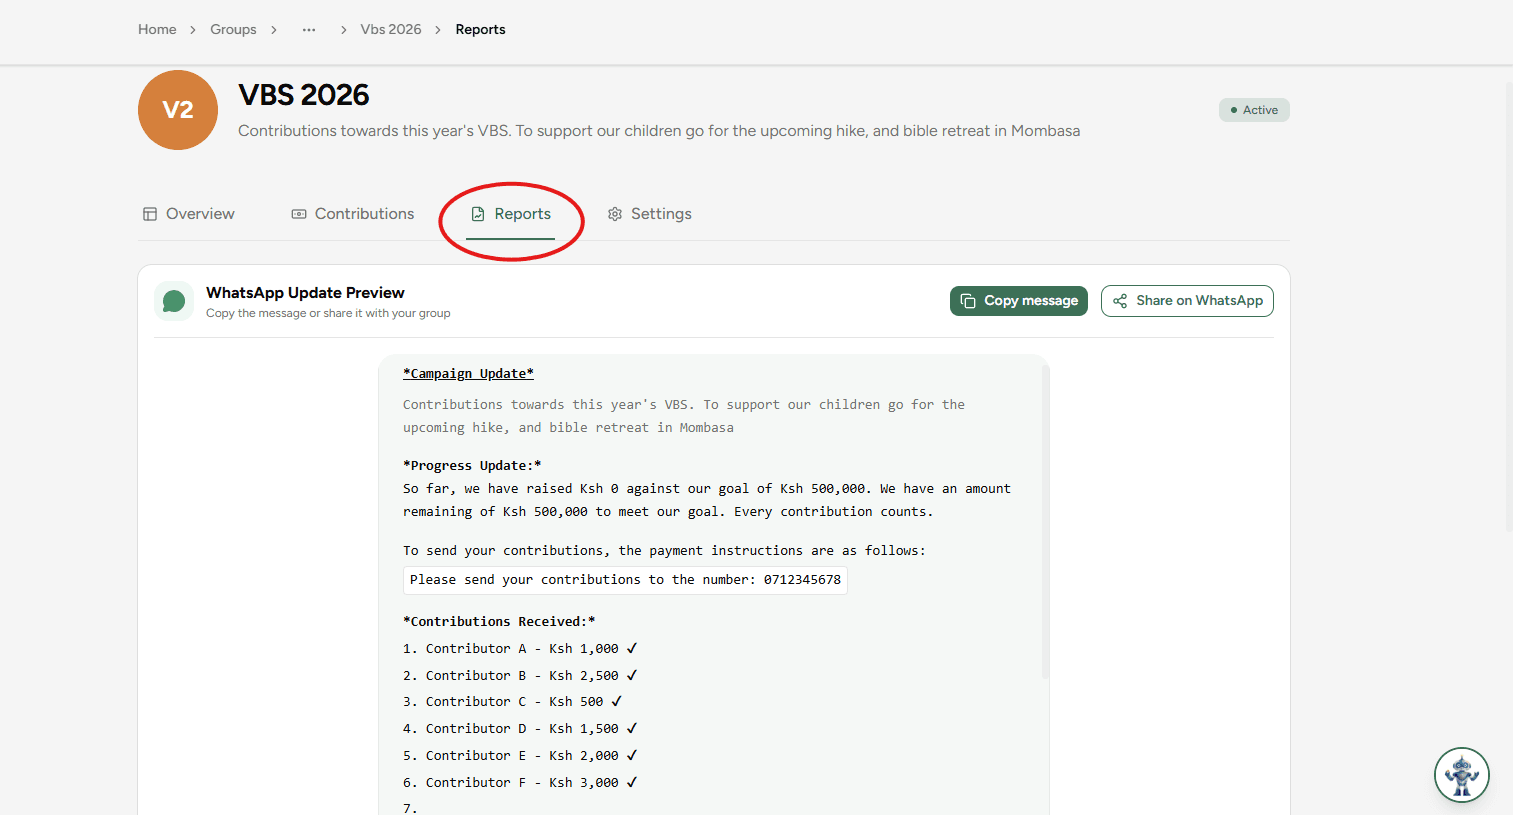Click the Overview layout icon
Screen dimensions: 1513x815
150,214
